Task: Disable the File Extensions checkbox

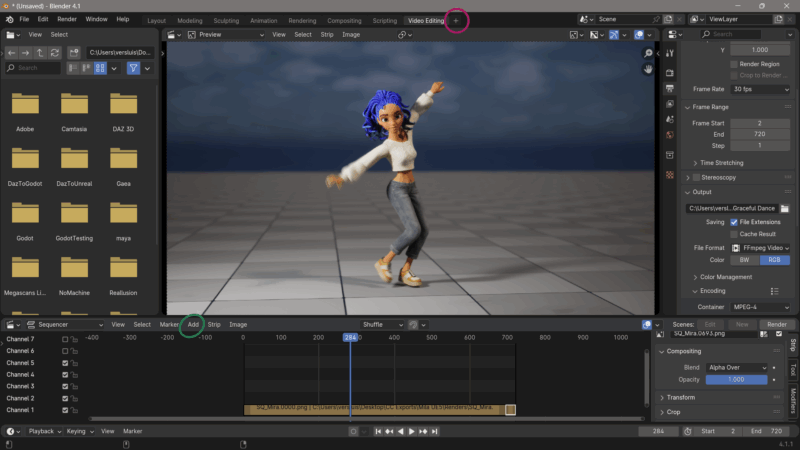Action: pos(734,222)
